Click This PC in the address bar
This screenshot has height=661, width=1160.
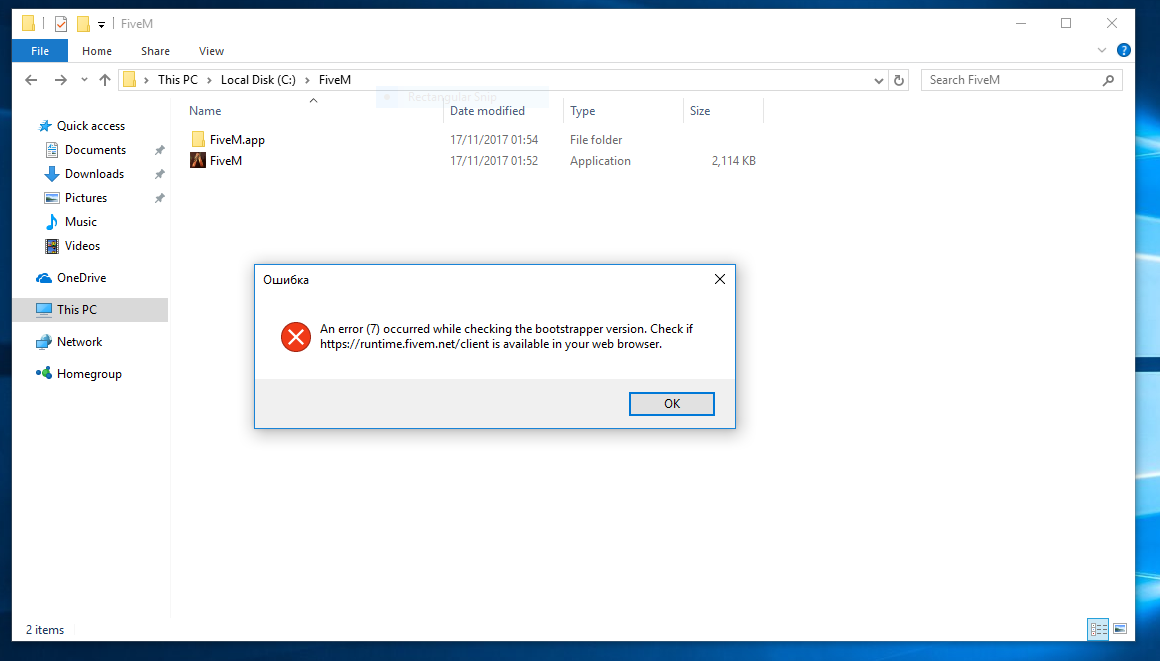(x=178, y=80)
